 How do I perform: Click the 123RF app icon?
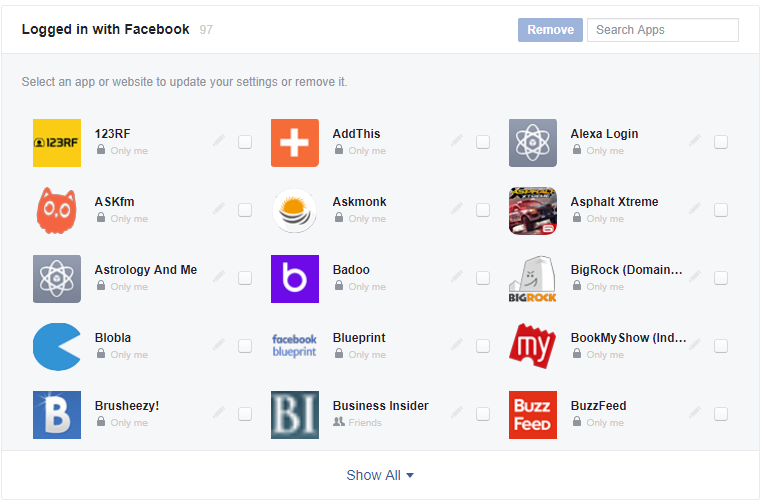(57, 143)
